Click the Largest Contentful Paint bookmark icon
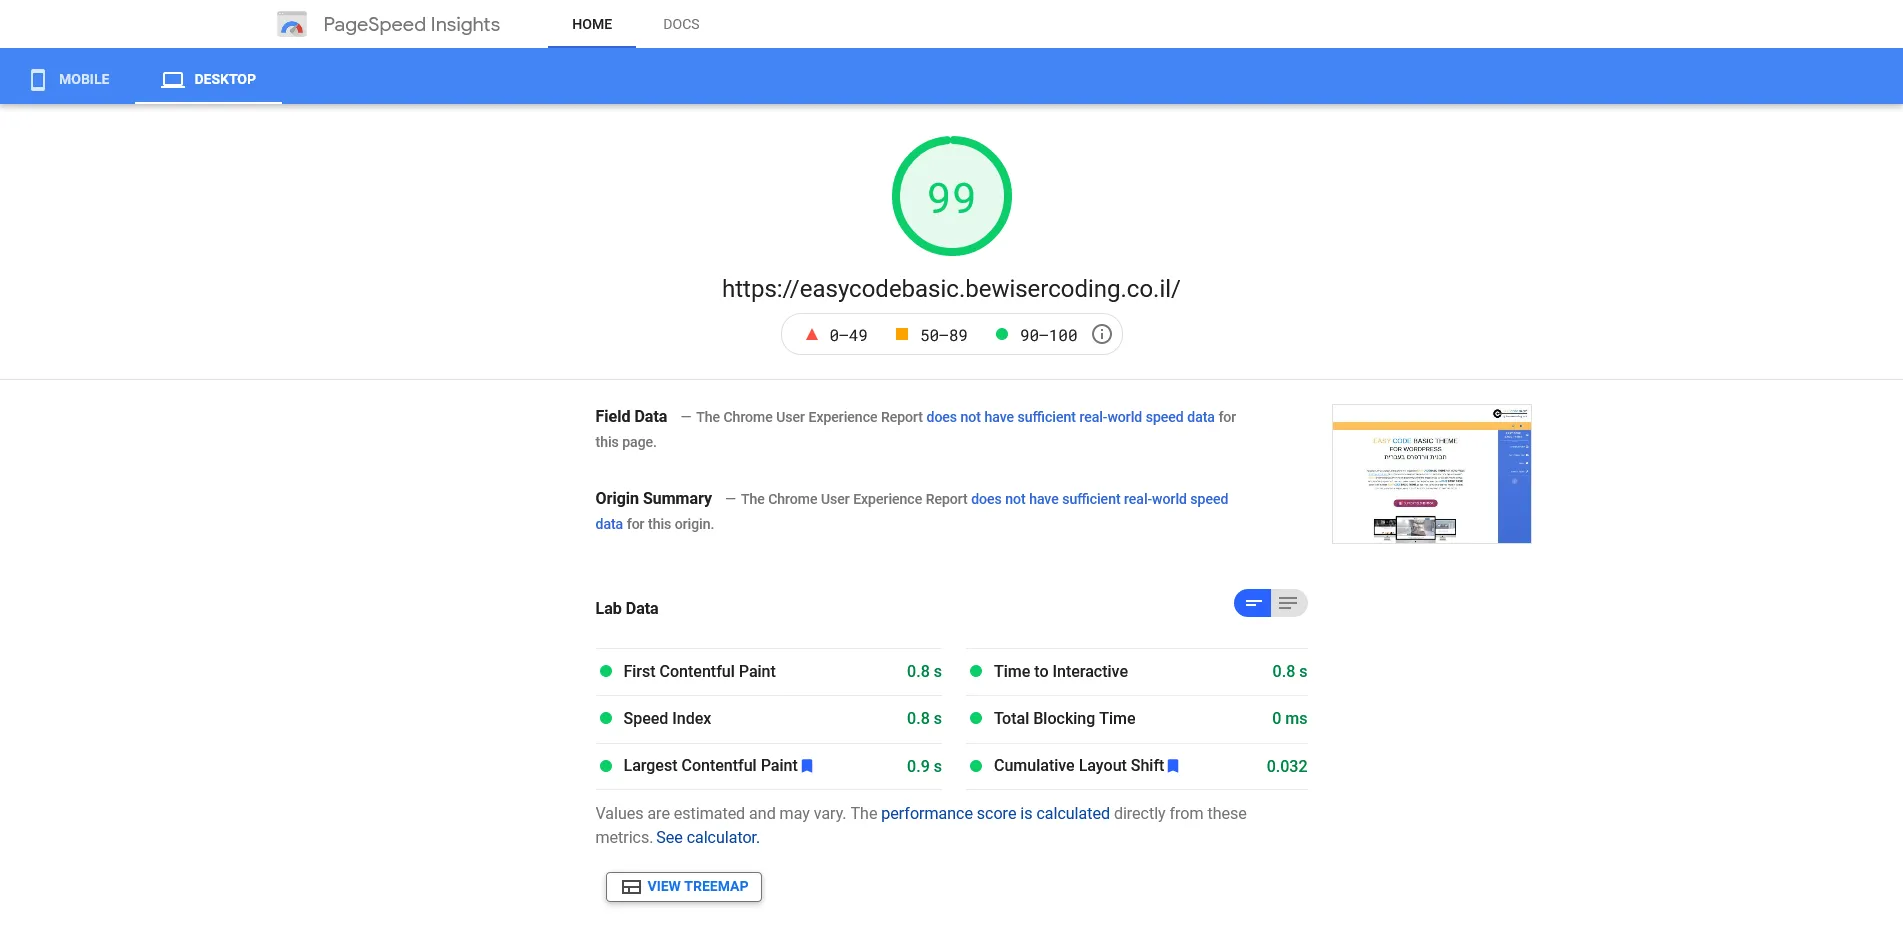The image size is (1903, 927). (x=807, y=766)
